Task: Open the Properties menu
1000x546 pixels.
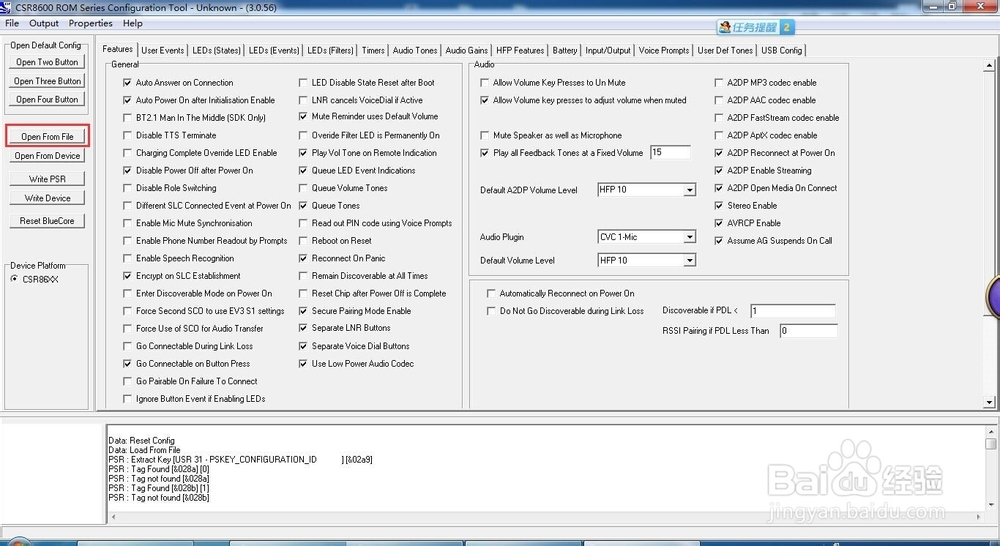Action: tap(91, 24)
